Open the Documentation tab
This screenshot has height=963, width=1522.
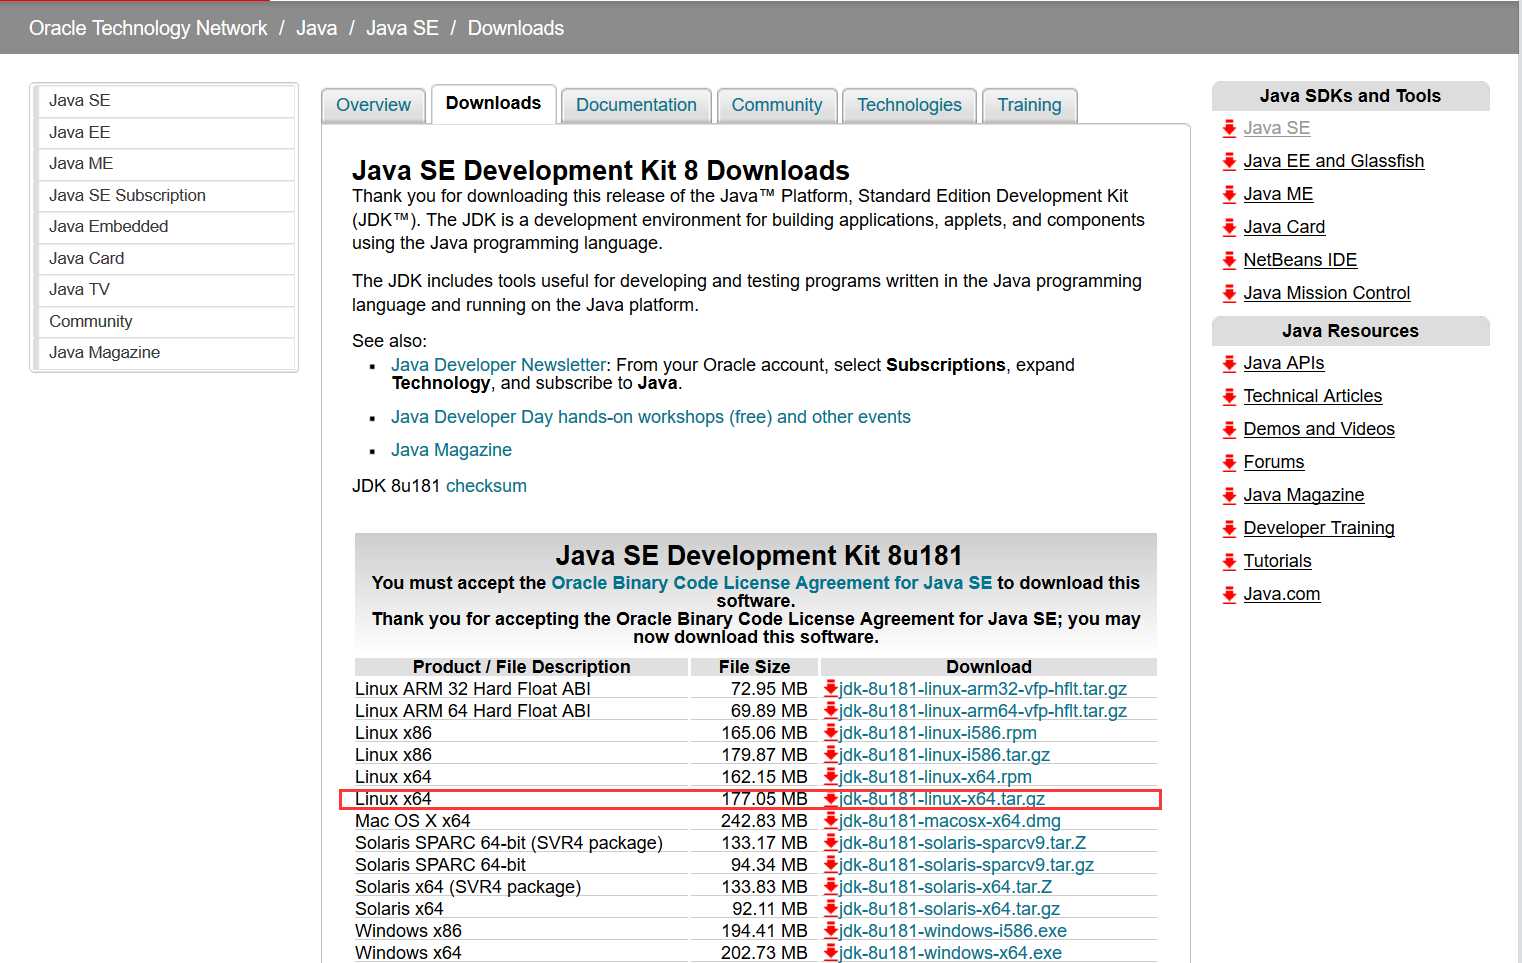pyautogui.click(x=636, y=105)
